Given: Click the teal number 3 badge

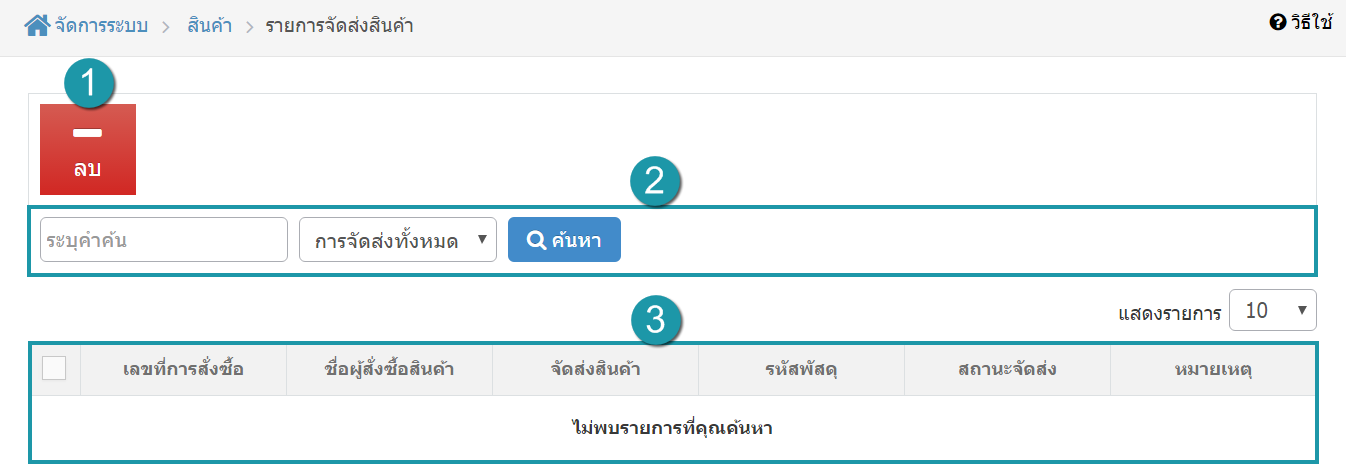Looking at the screenshot, I should 655,321.
